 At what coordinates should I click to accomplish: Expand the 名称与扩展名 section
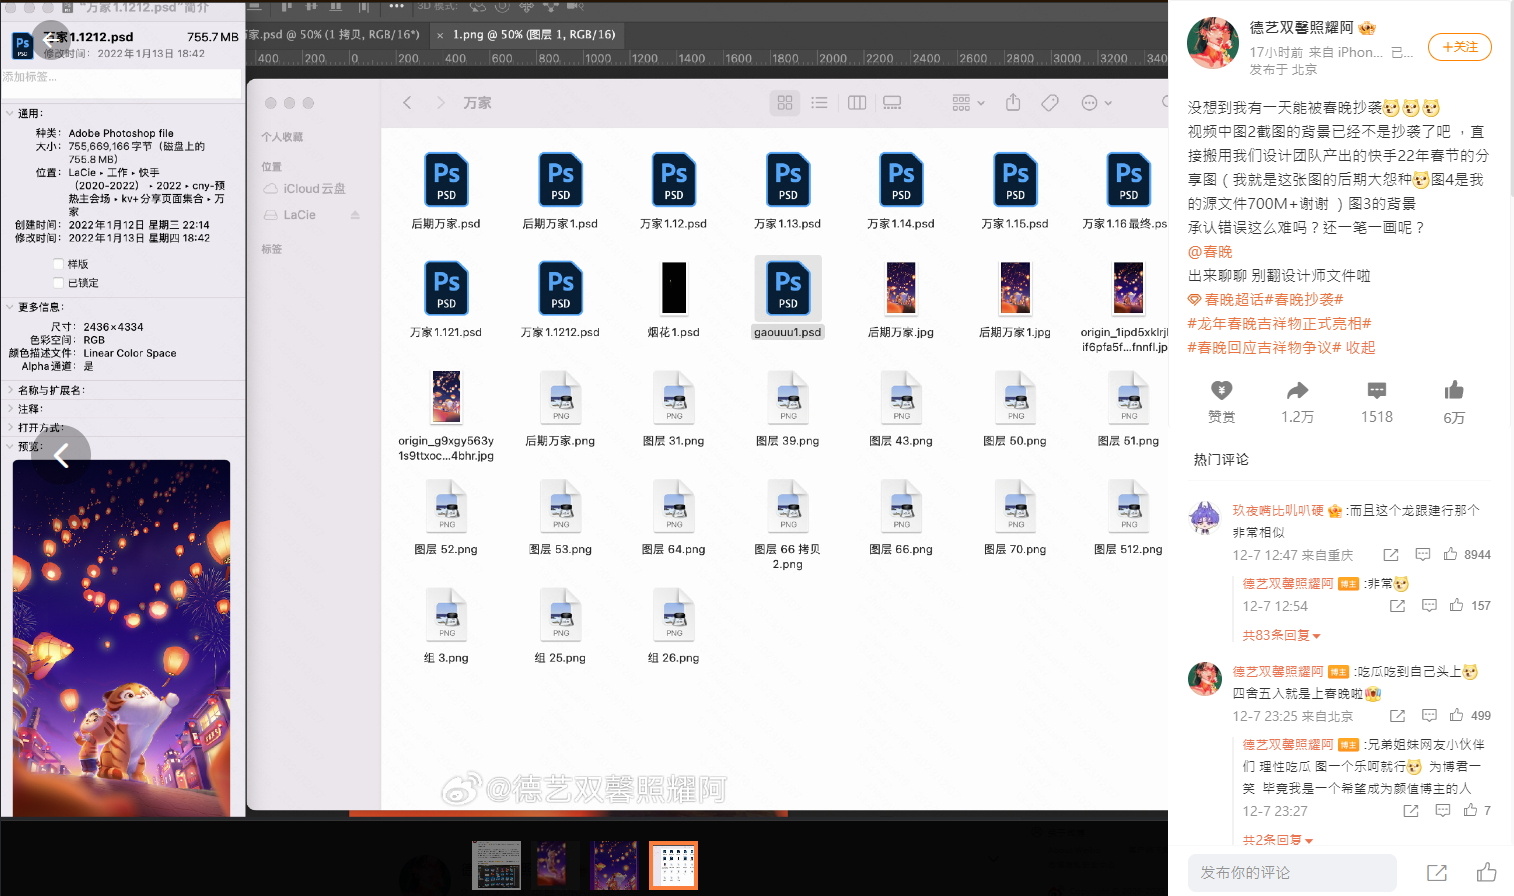point(10,390)
